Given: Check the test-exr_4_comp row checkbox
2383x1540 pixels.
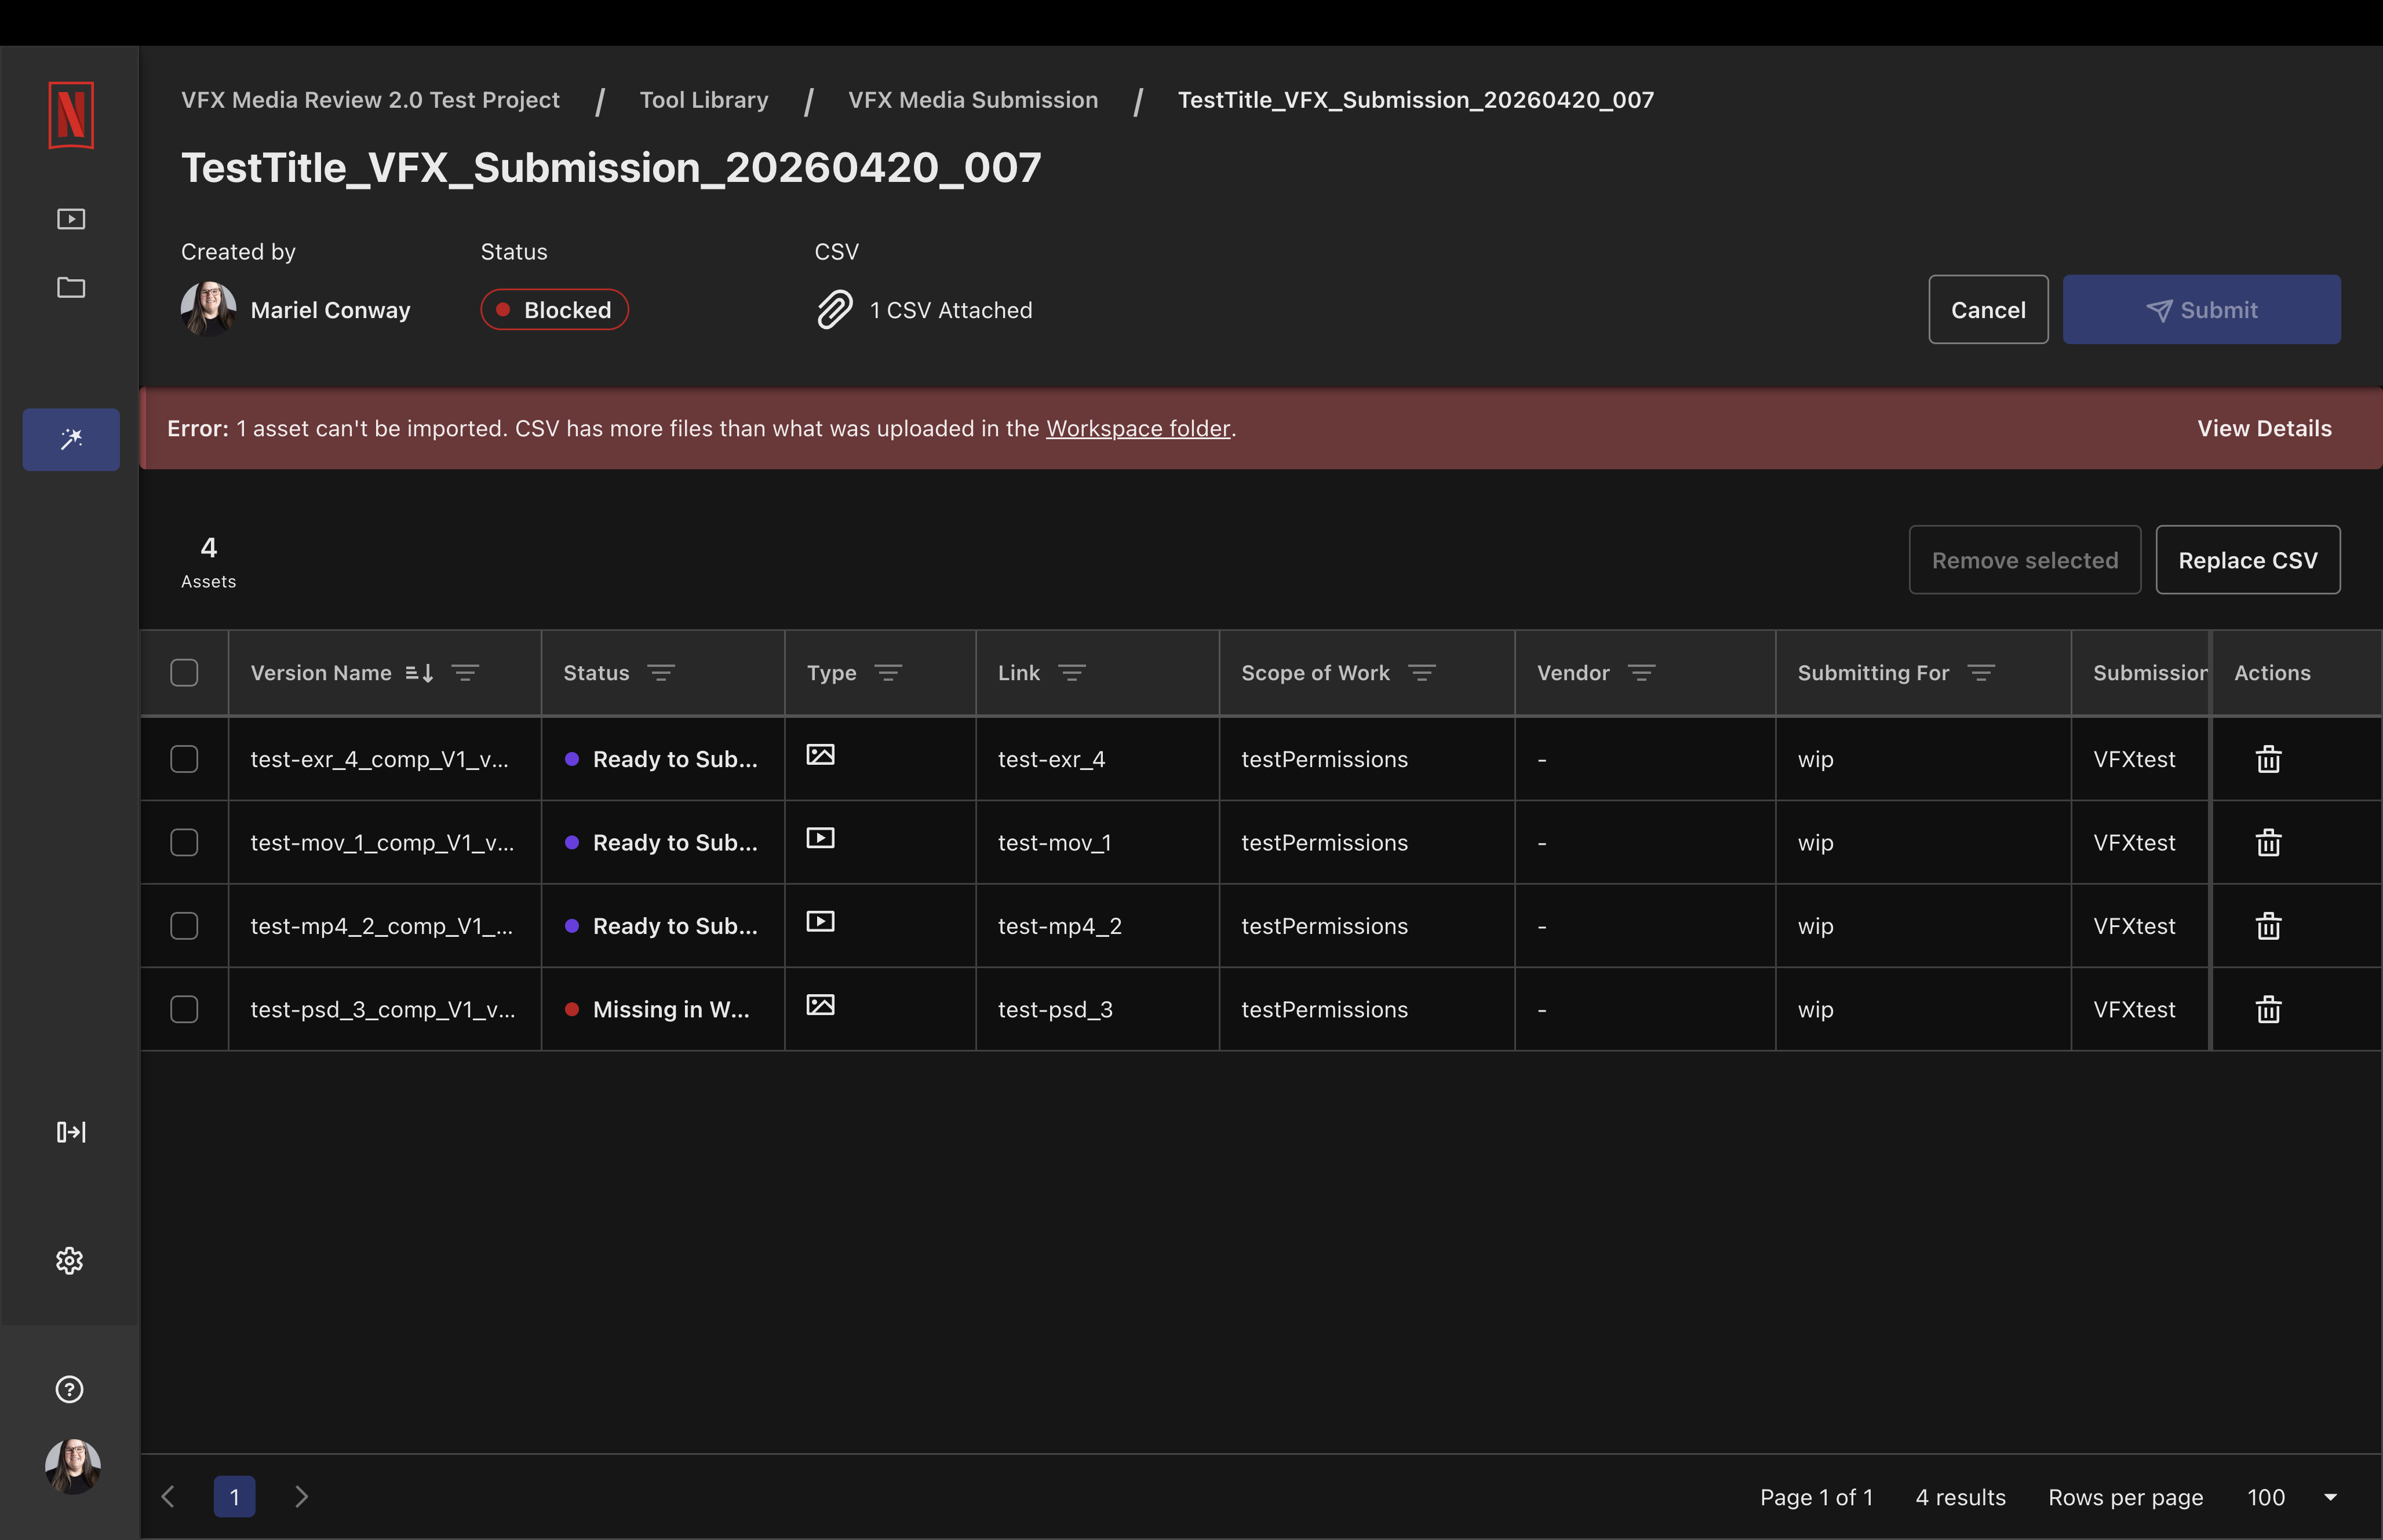Looking at the screenshot, I should pyautogui.click(x=184, y=759).
